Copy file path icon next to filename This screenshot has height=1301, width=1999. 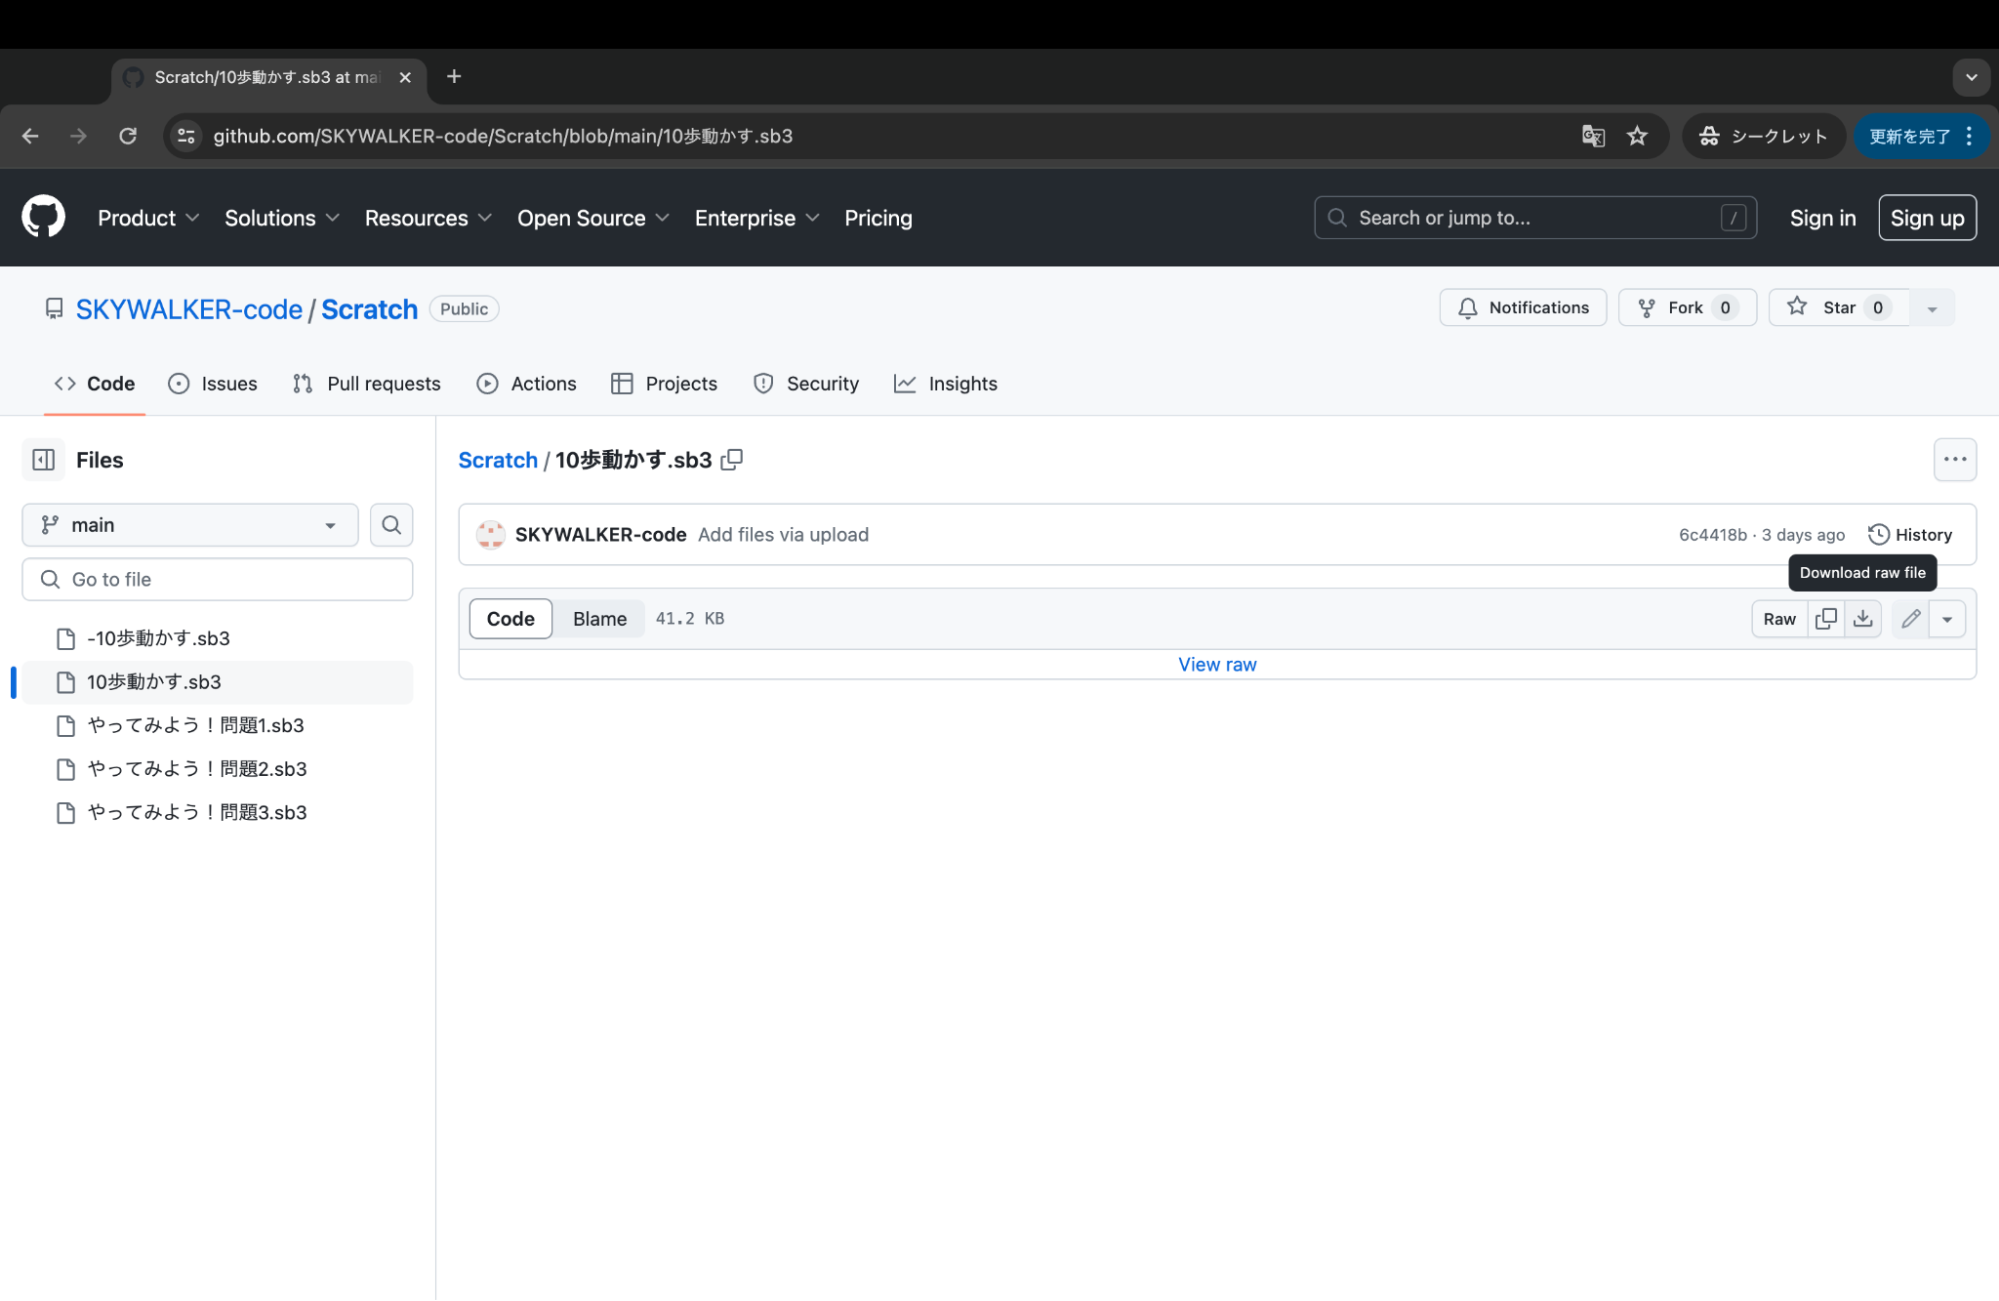[x=732, y=459]
